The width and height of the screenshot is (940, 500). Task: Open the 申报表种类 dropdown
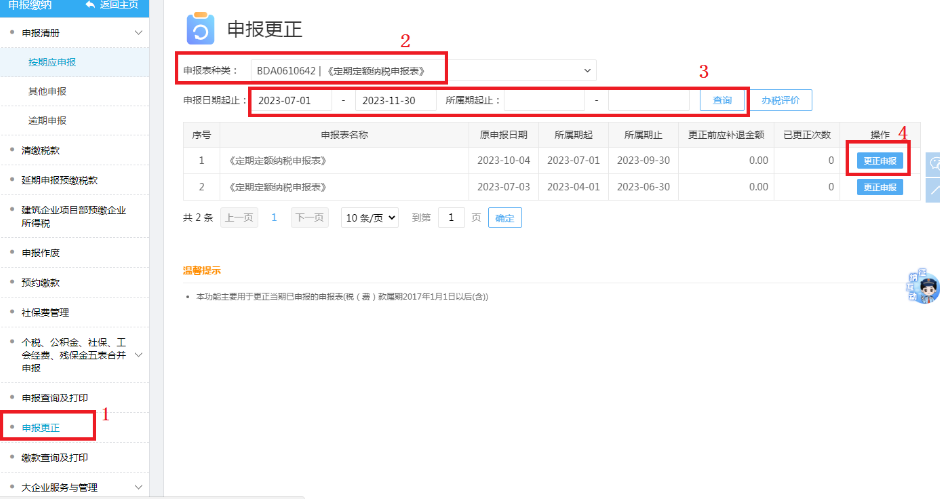point(423,71)
